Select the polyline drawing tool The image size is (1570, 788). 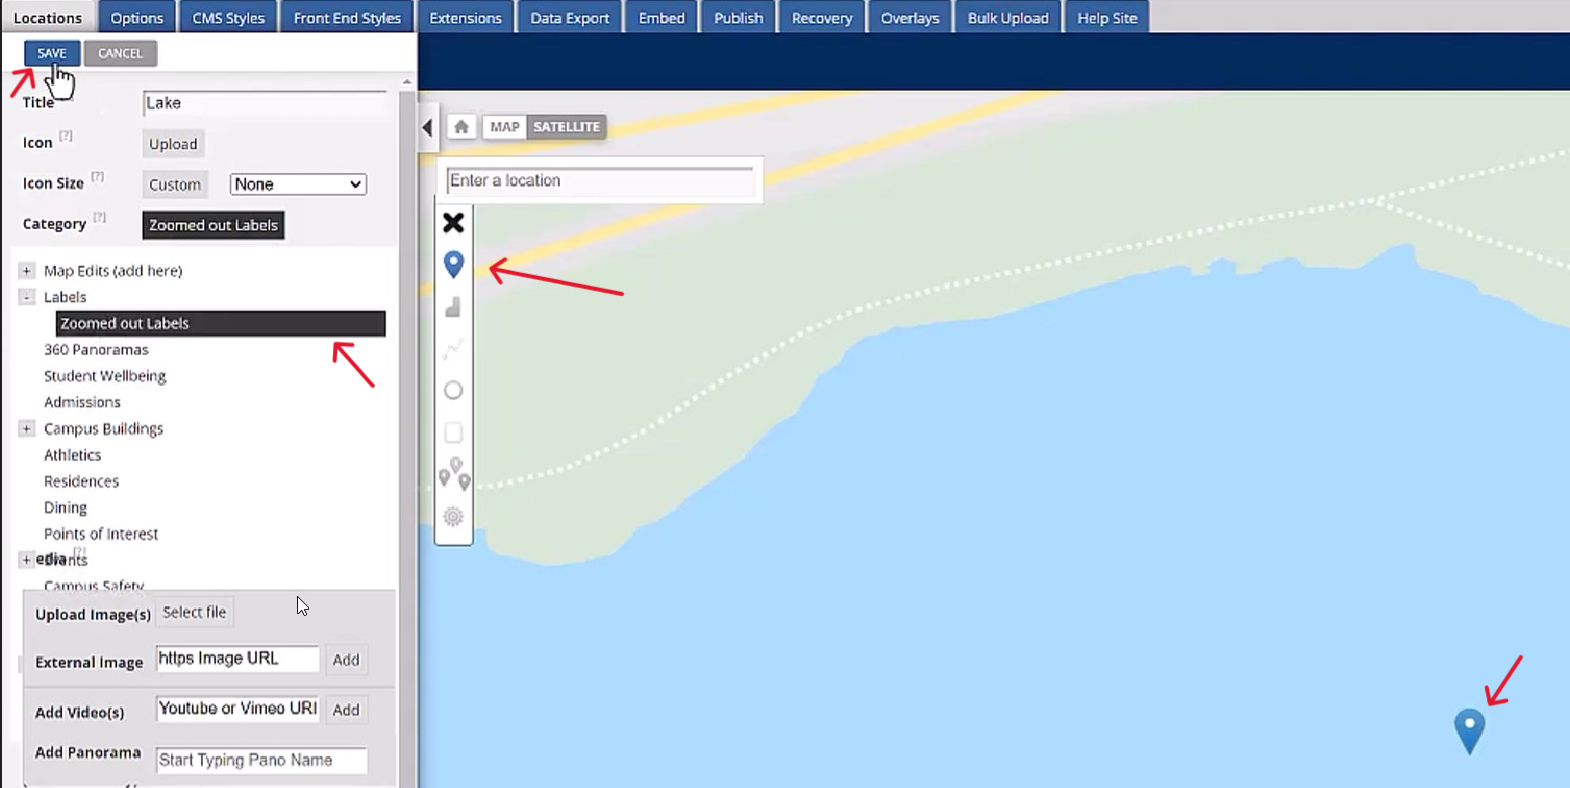(453, 348)
